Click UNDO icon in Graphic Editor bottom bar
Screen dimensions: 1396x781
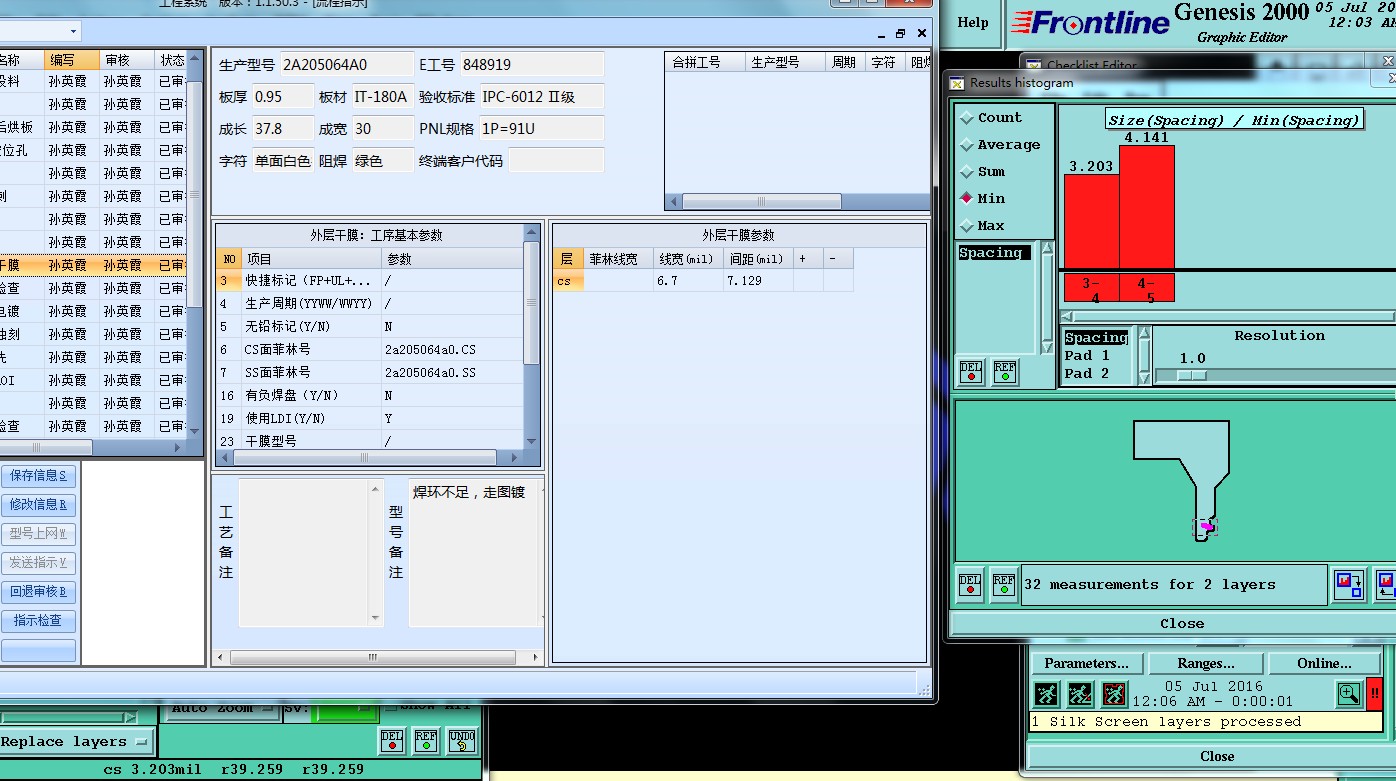[x=461, y=741]
